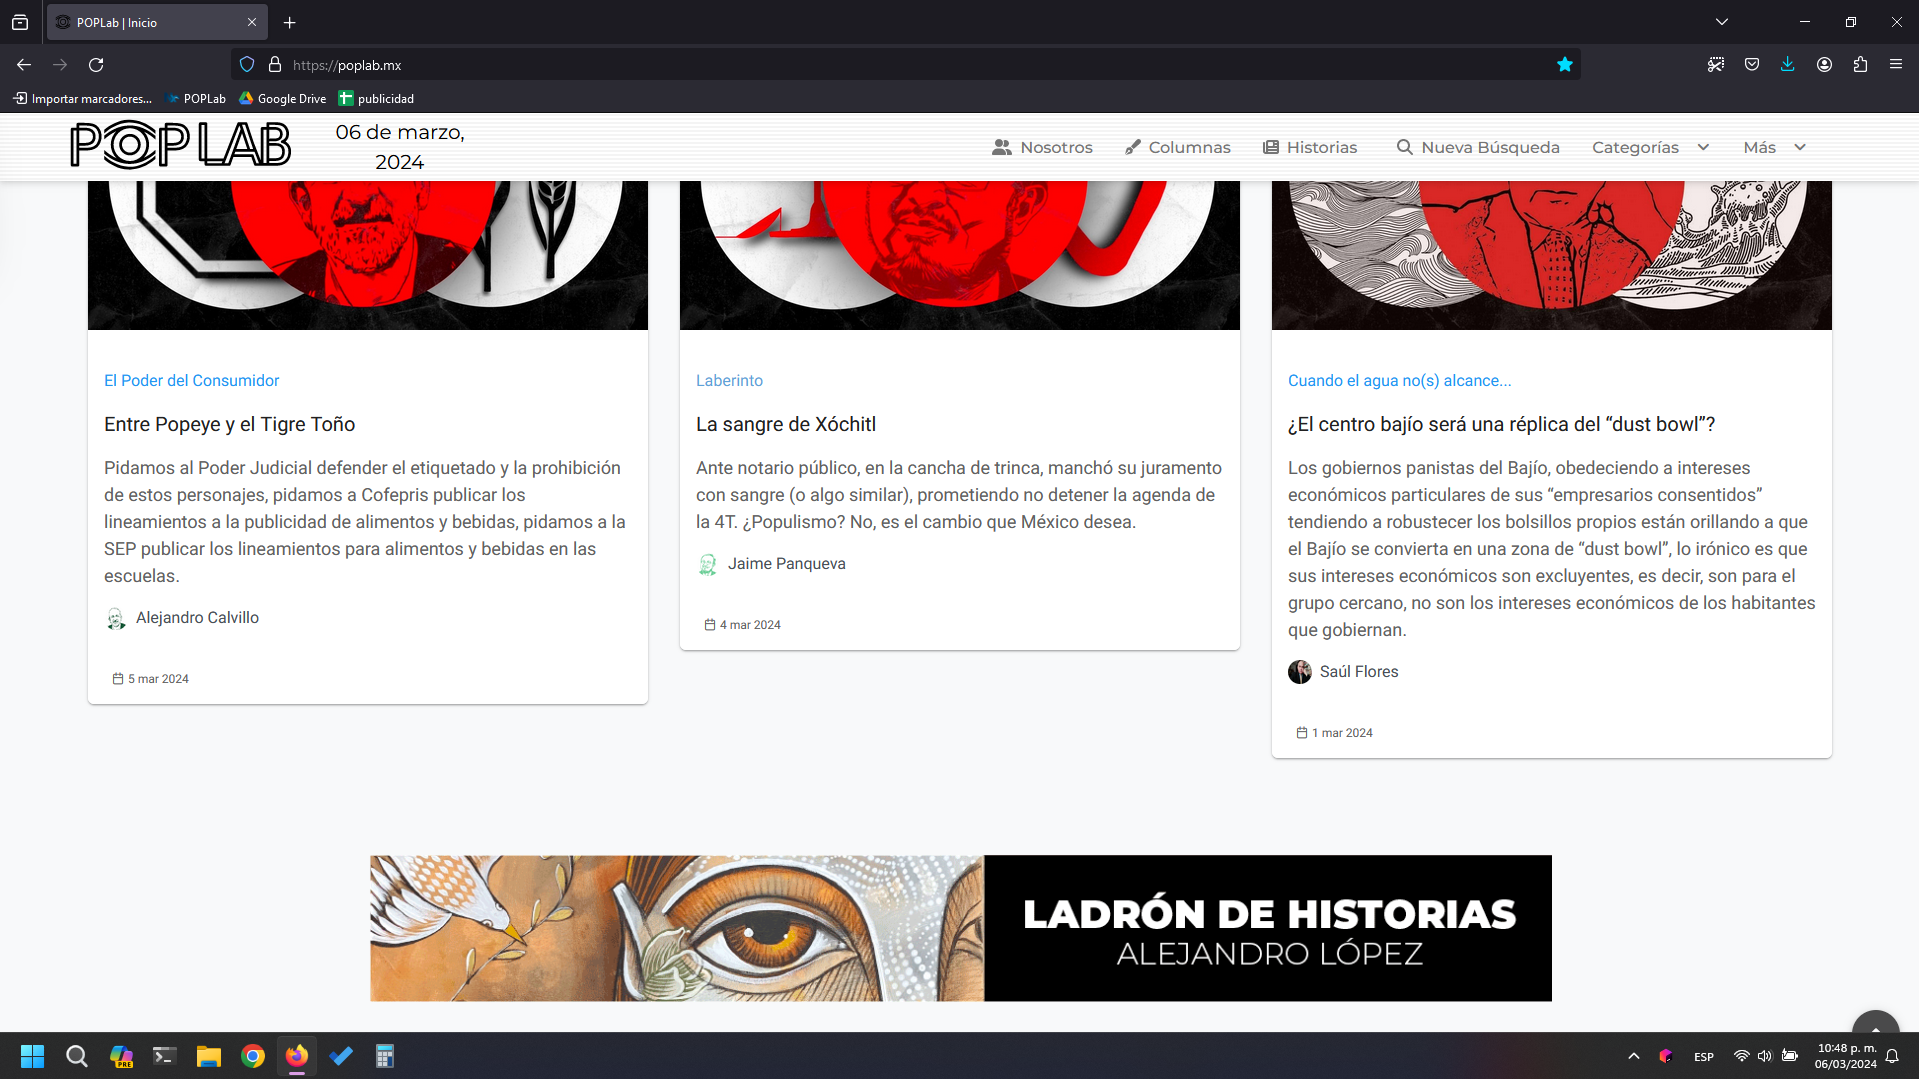Click the scroll-to-top round button
The image size is (1919, 1079).
point(1875,1027)
